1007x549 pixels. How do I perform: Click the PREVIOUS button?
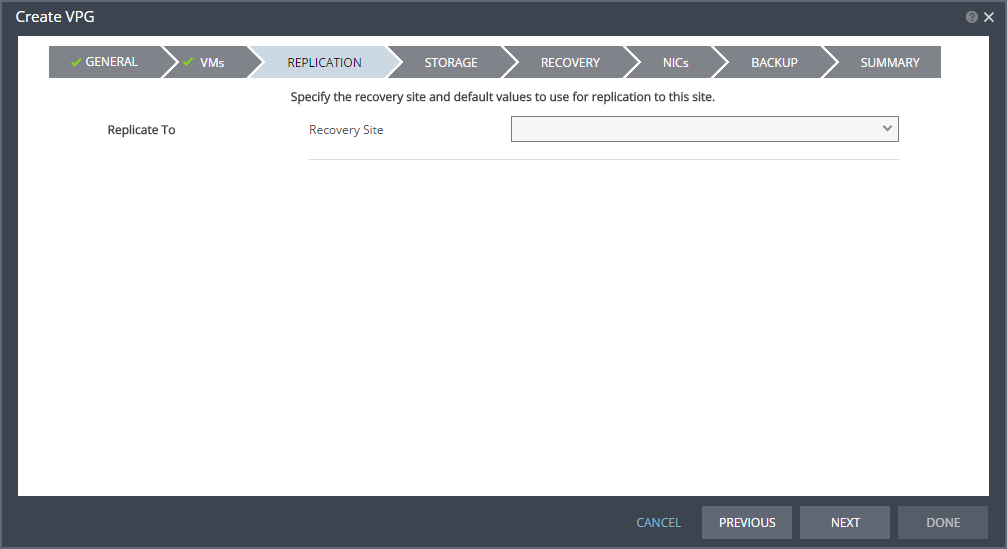[x=747, y=523]
